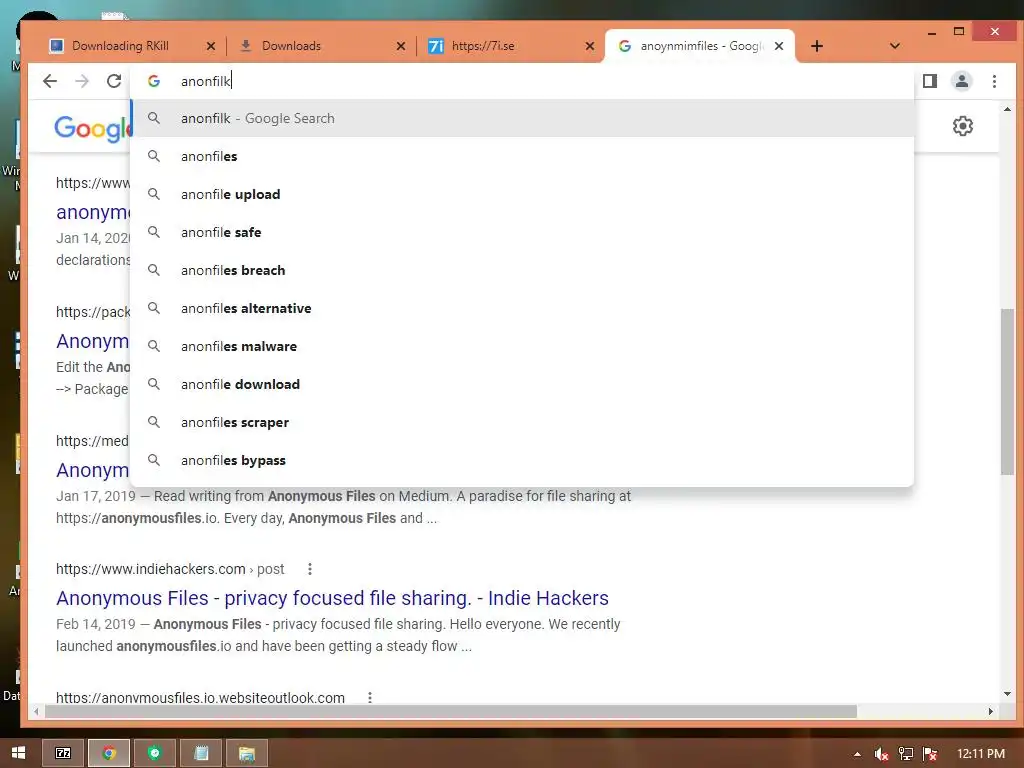1024x768 pixels.
Task: Open options dots next to websiteoutlook.com result
Action: point(370,697)
